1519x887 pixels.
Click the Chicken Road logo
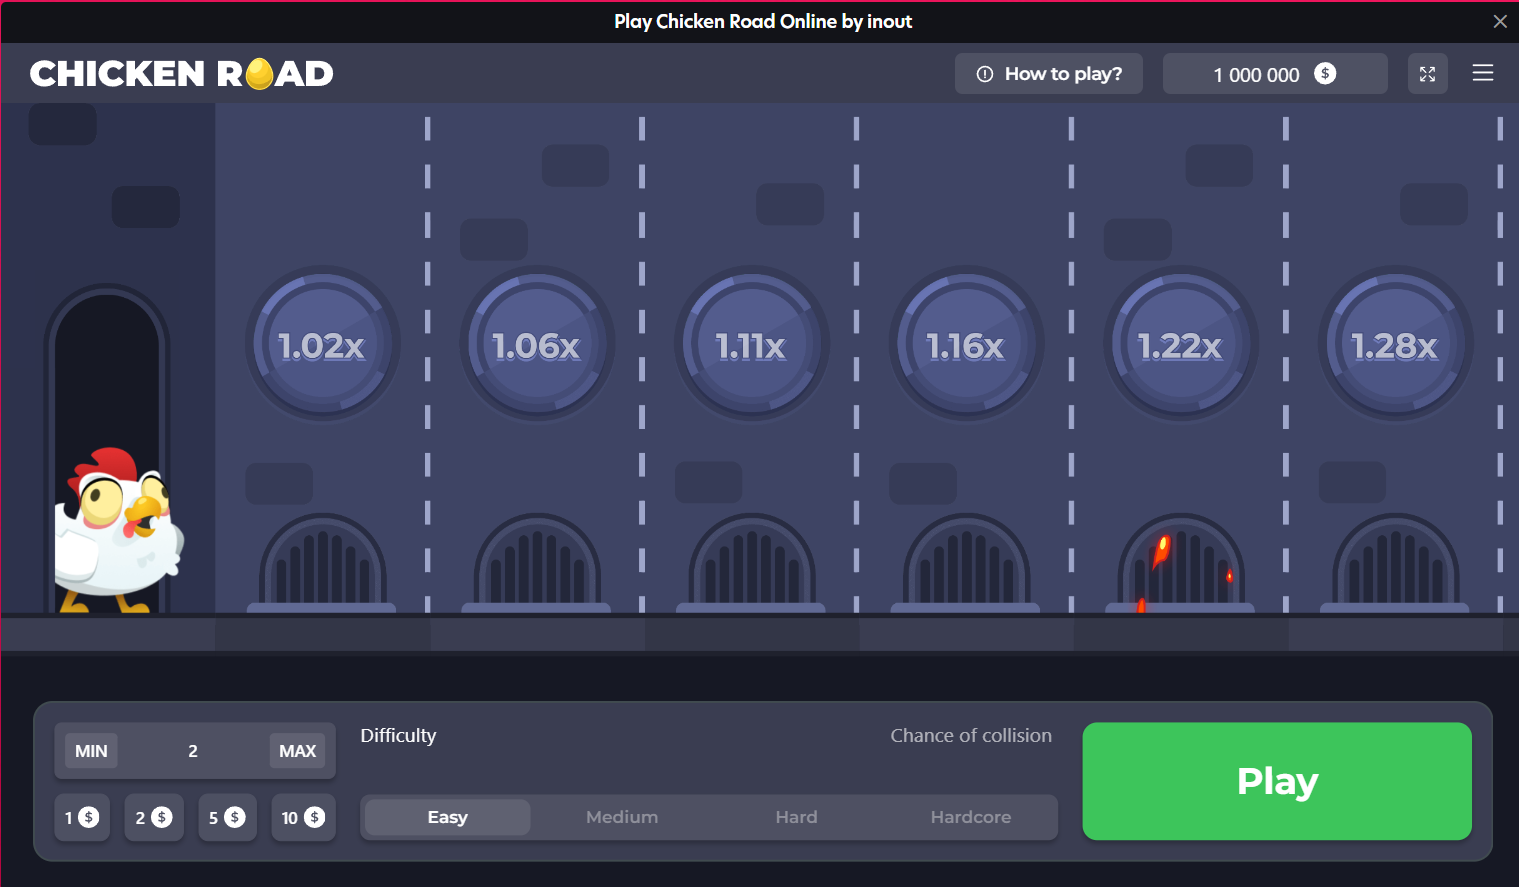point(181,74)
